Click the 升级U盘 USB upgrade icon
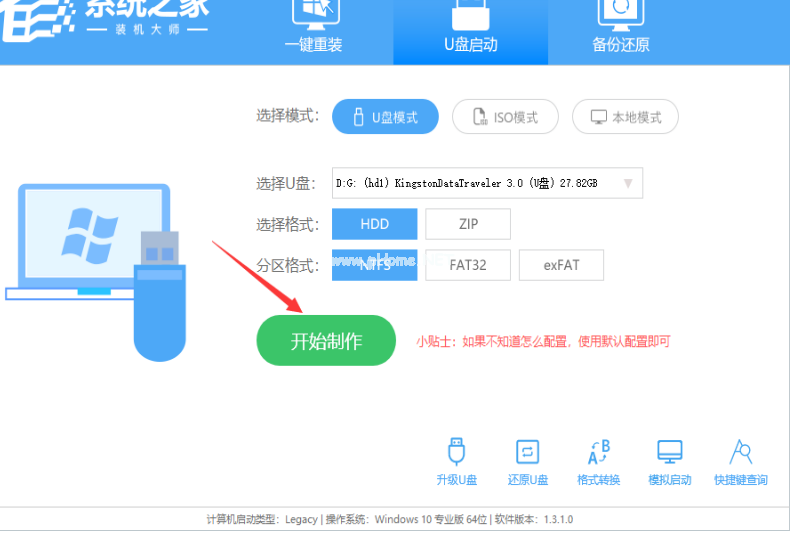The width and height of the screenshot is (795, 537). click(x=457, y=453)
